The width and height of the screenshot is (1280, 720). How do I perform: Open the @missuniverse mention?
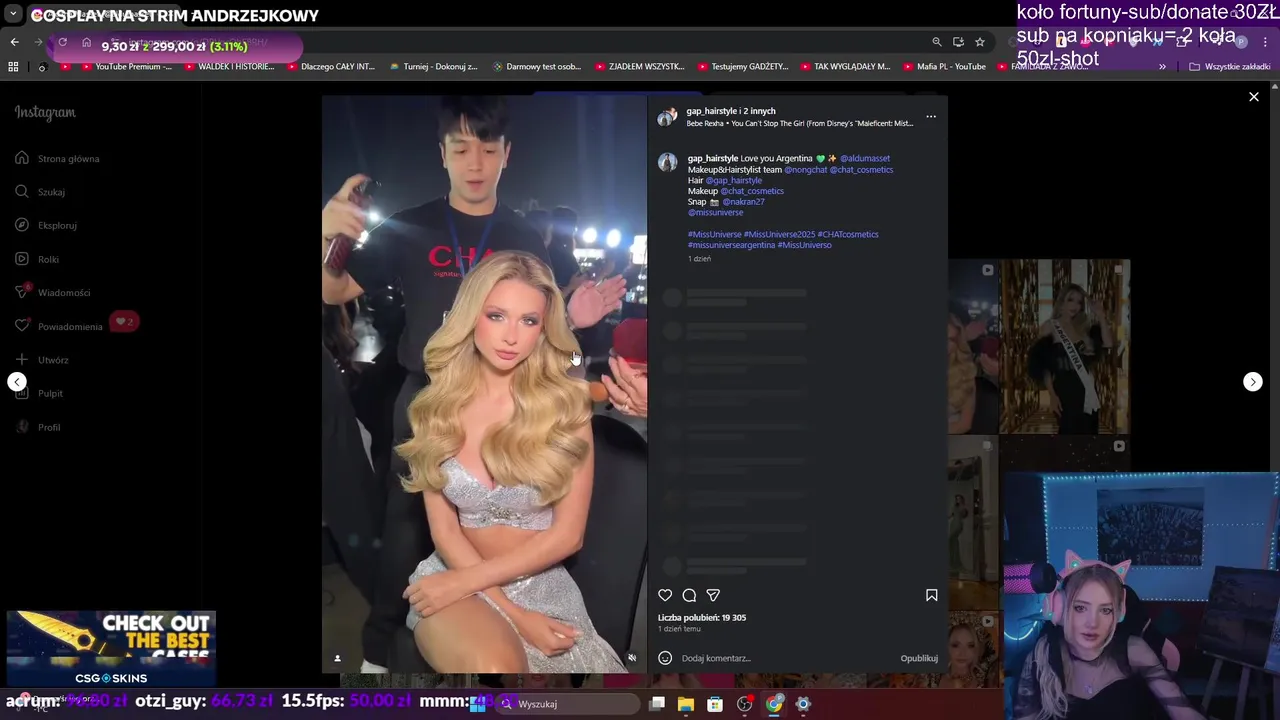tap(716, 212)
